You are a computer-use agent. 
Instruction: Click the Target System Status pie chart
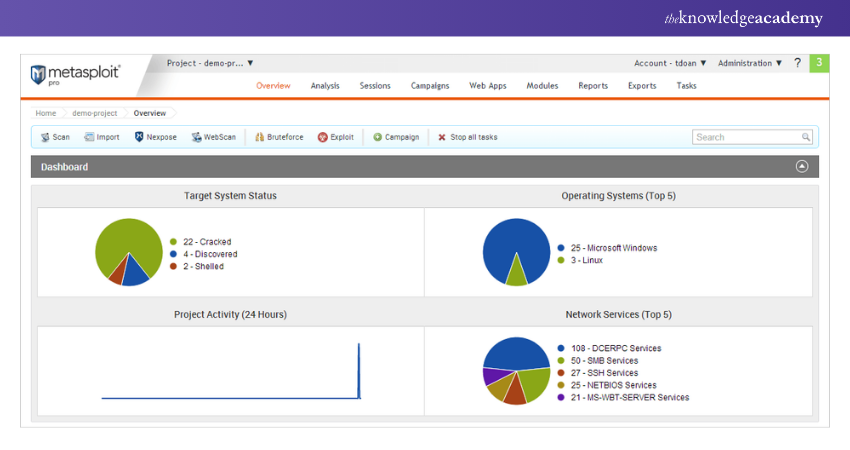tap(128, 252)
